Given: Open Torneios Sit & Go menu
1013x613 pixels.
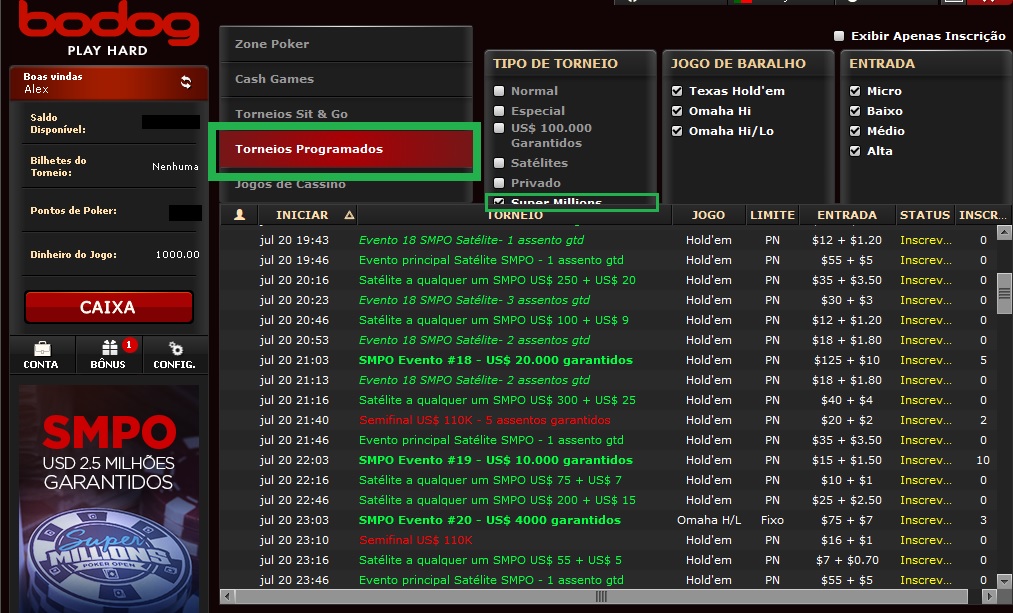Looking at the screenshot, I should coord(346,114).
